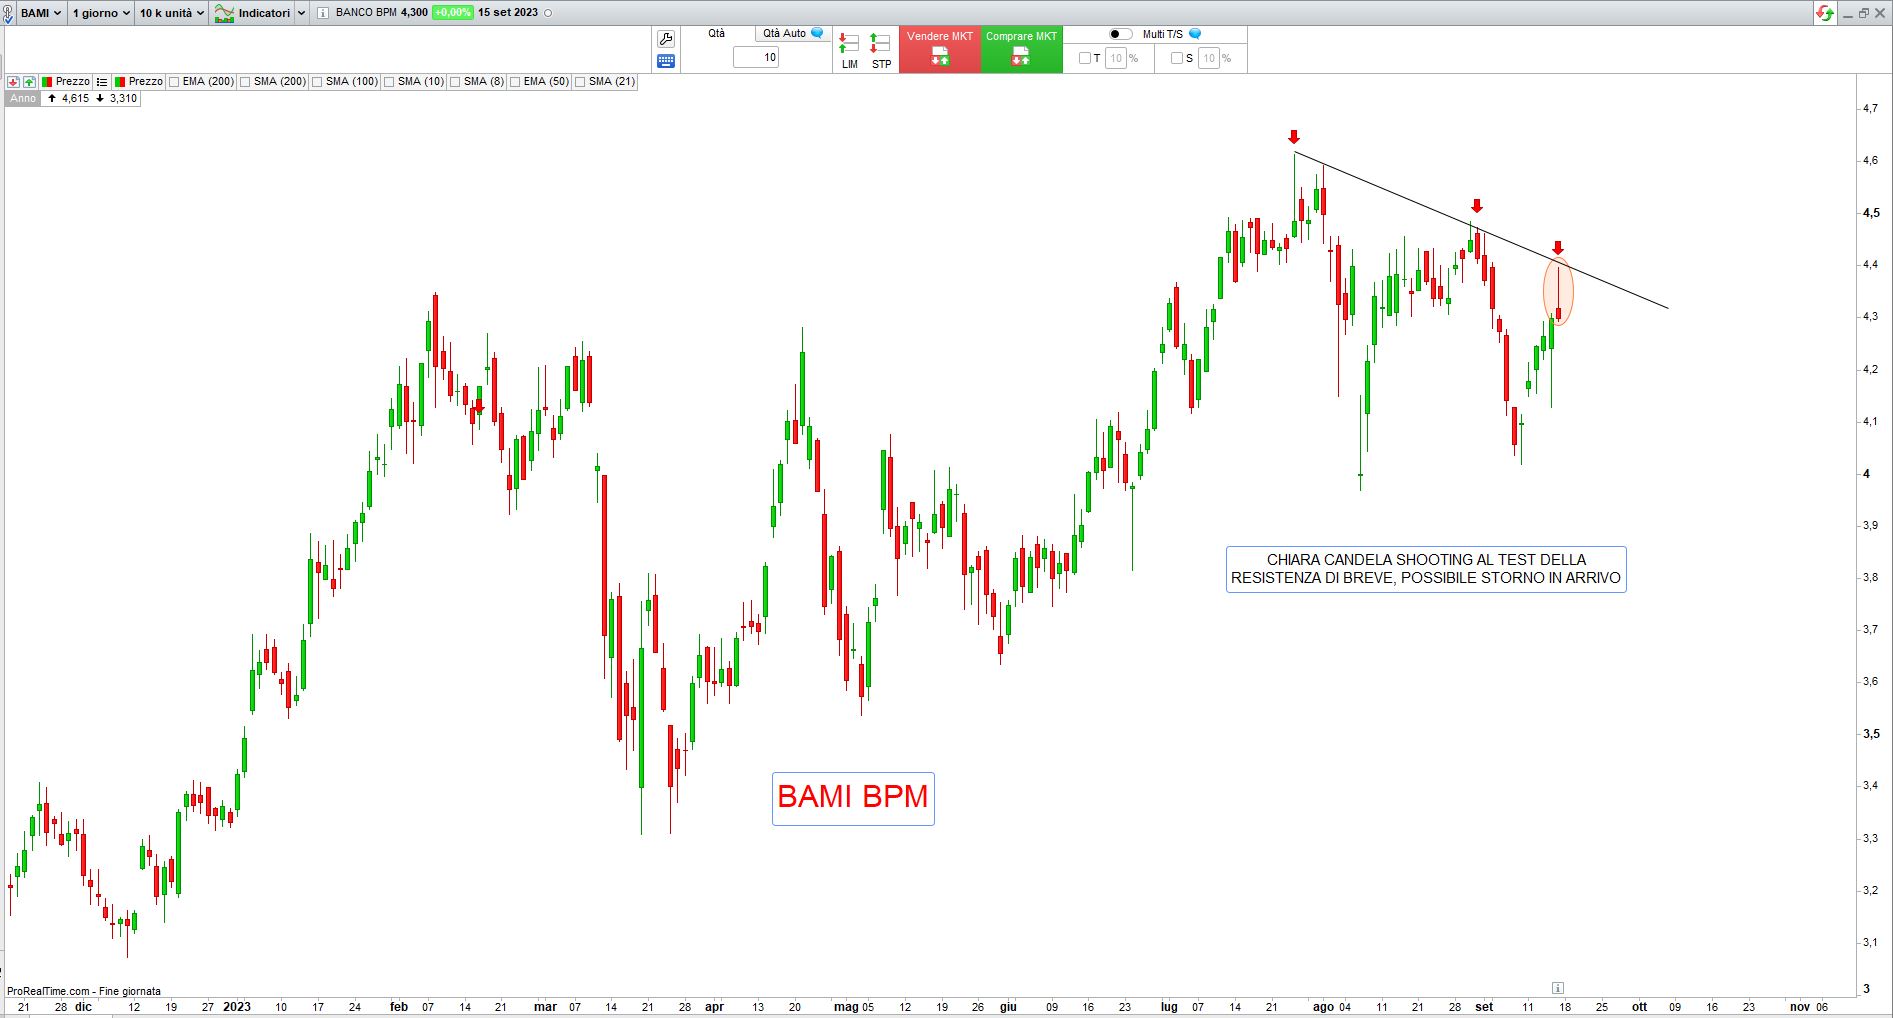
Task: Open the wrench trading settings icon
Action: (x=666, y=39)
